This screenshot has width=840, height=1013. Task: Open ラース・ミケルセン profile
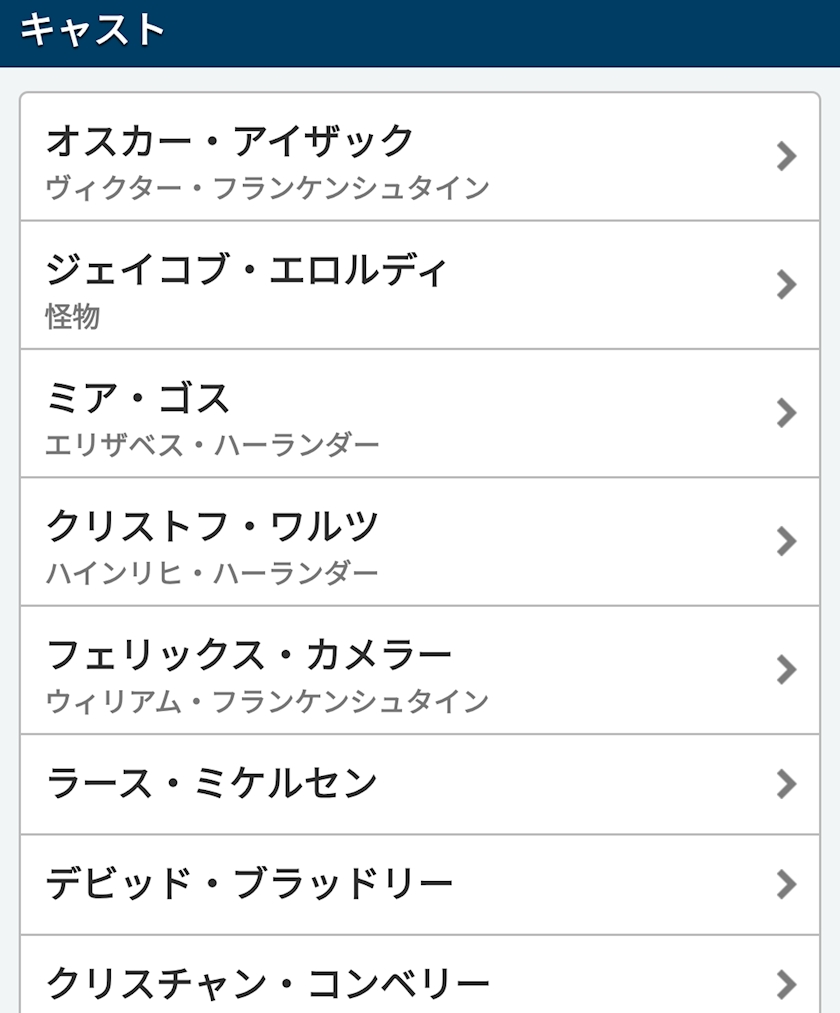pos(212,784)
